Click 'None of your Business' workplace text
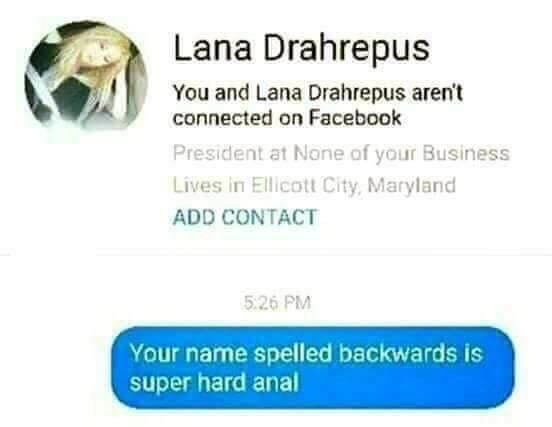The height and width of the screenshot is (427, 552). point(401,154)
